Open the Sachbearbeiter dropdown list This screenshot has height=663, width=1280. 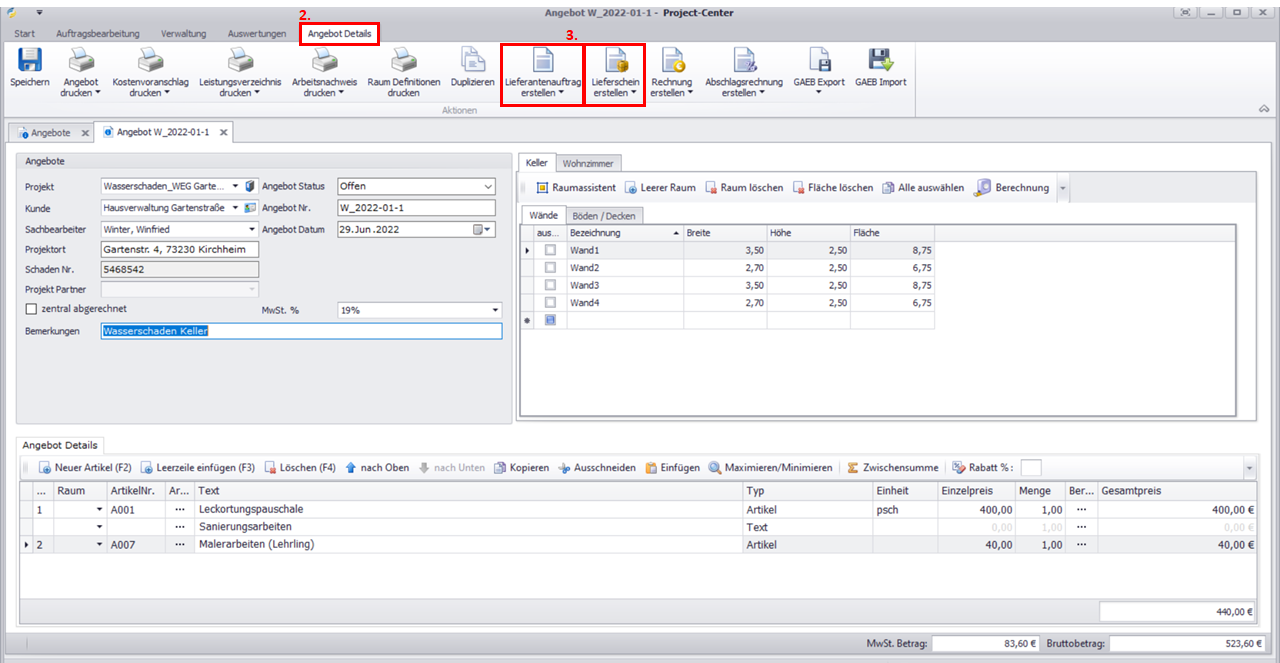click(x=251, y=229)
